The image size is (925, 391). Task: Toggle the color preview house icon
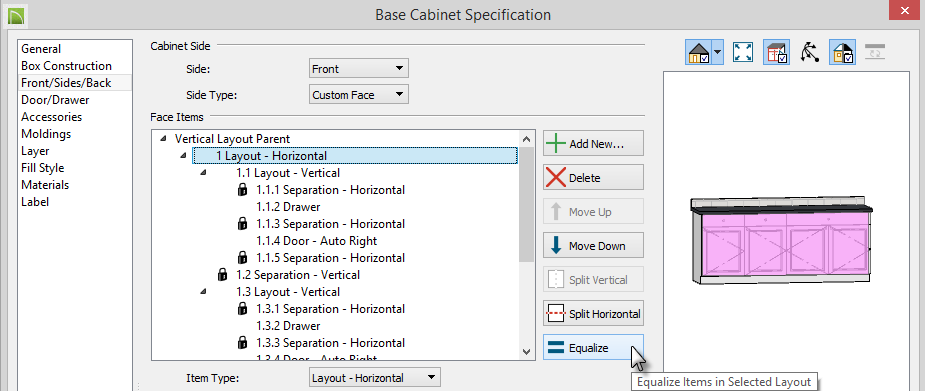pyautogui.click(x=842, y=52)
